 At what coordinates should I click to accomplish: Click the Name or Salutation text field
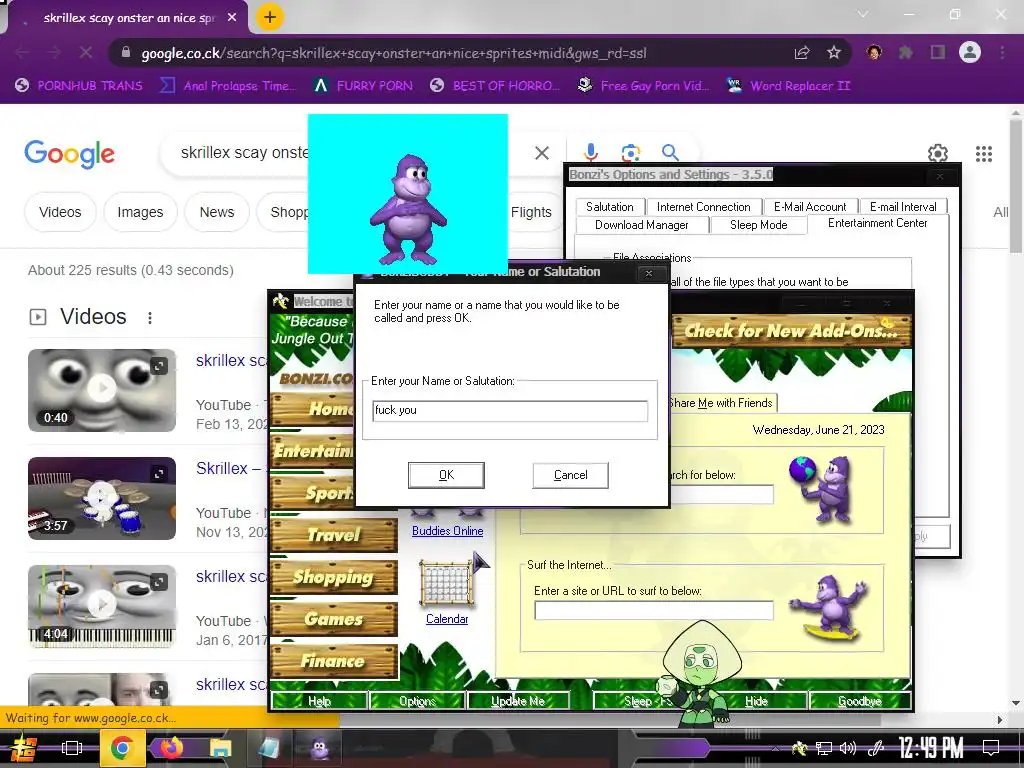click(510, 411)
